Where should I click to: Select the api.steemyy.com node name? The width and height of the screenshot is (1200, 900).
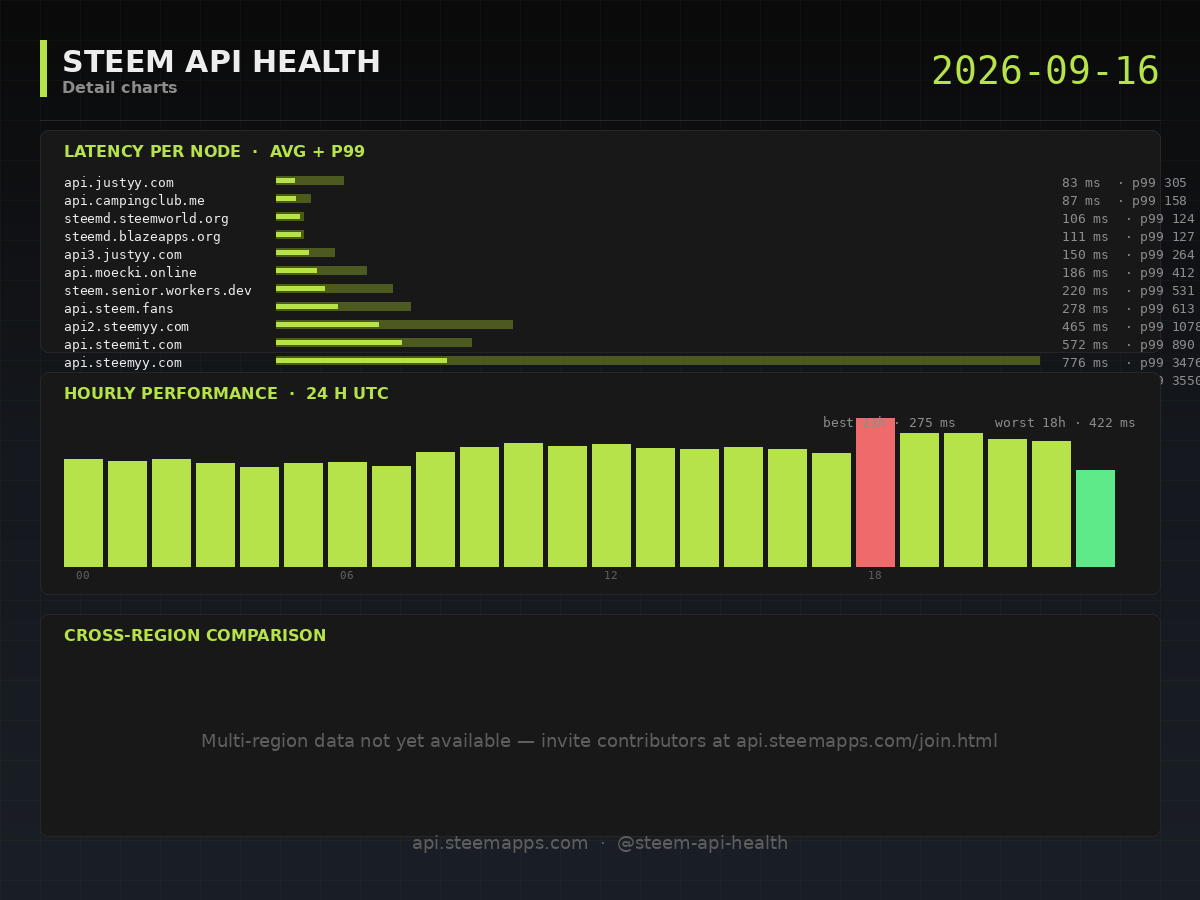coord(123,363)
